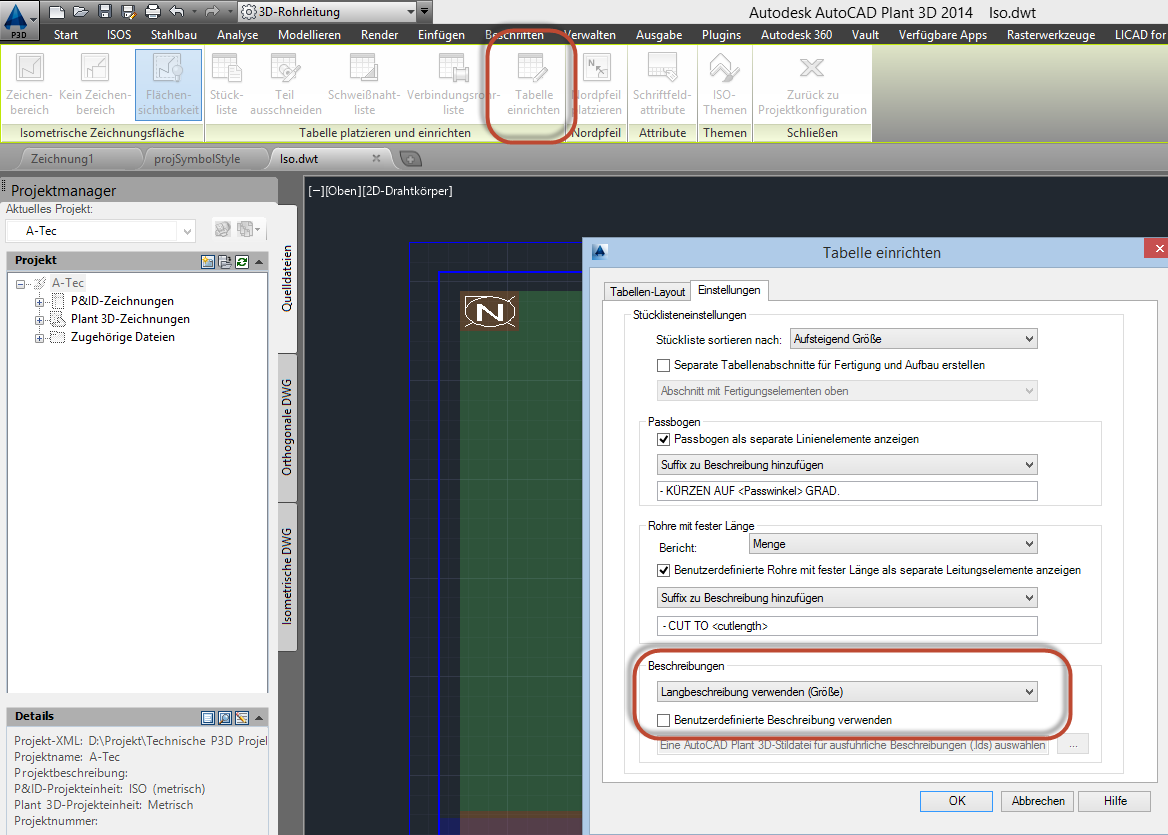Close the Iso.dwt document tab
1168x835 pixels.
pos(376,158)
